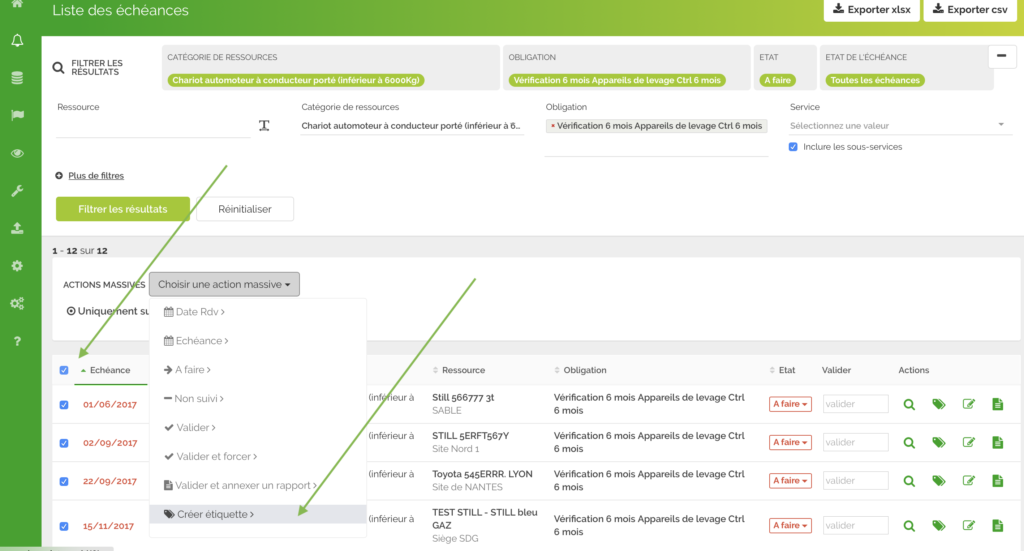The image size is (1024, 551).
Task: Expand the Service 'Sélectionnez une valeur' dropdown
Action: point(897,126)
